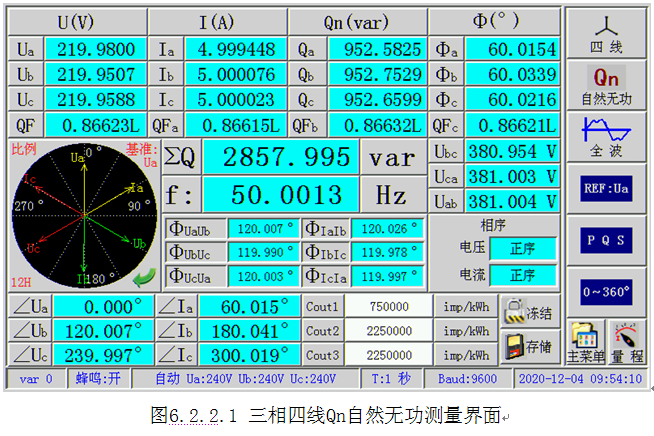Viewport: 654px width, 436px height.
Task: Click the ΦUcUa angle value 120.003°
Action: 264,276
